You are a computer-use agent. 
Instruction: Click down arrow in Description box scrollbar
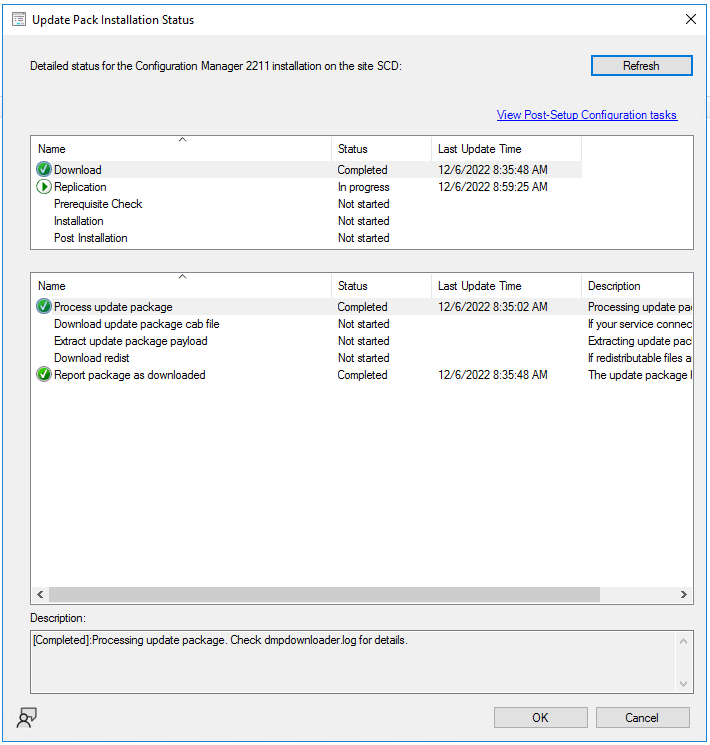(683, 684)
